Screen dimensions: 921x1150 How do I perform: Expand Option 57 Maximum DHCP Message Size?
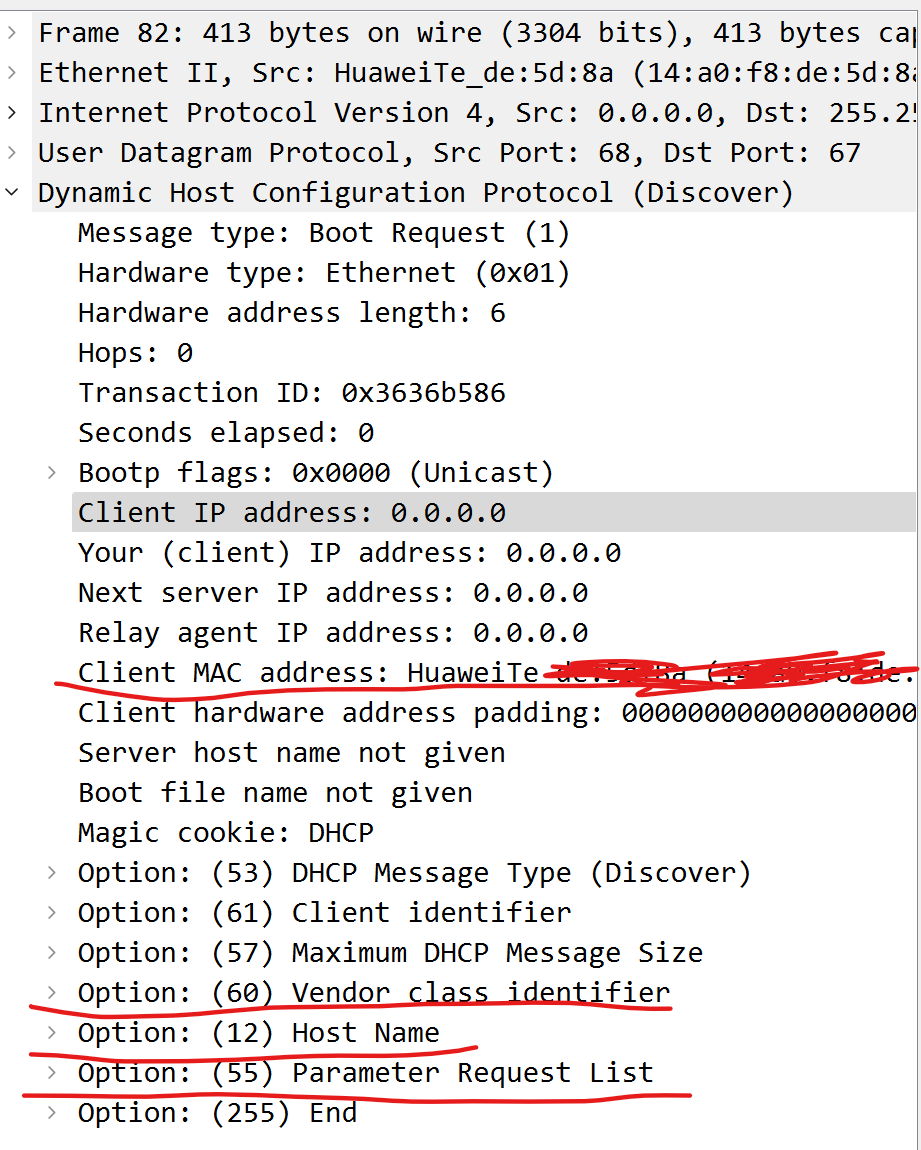[x=52, y=953]
